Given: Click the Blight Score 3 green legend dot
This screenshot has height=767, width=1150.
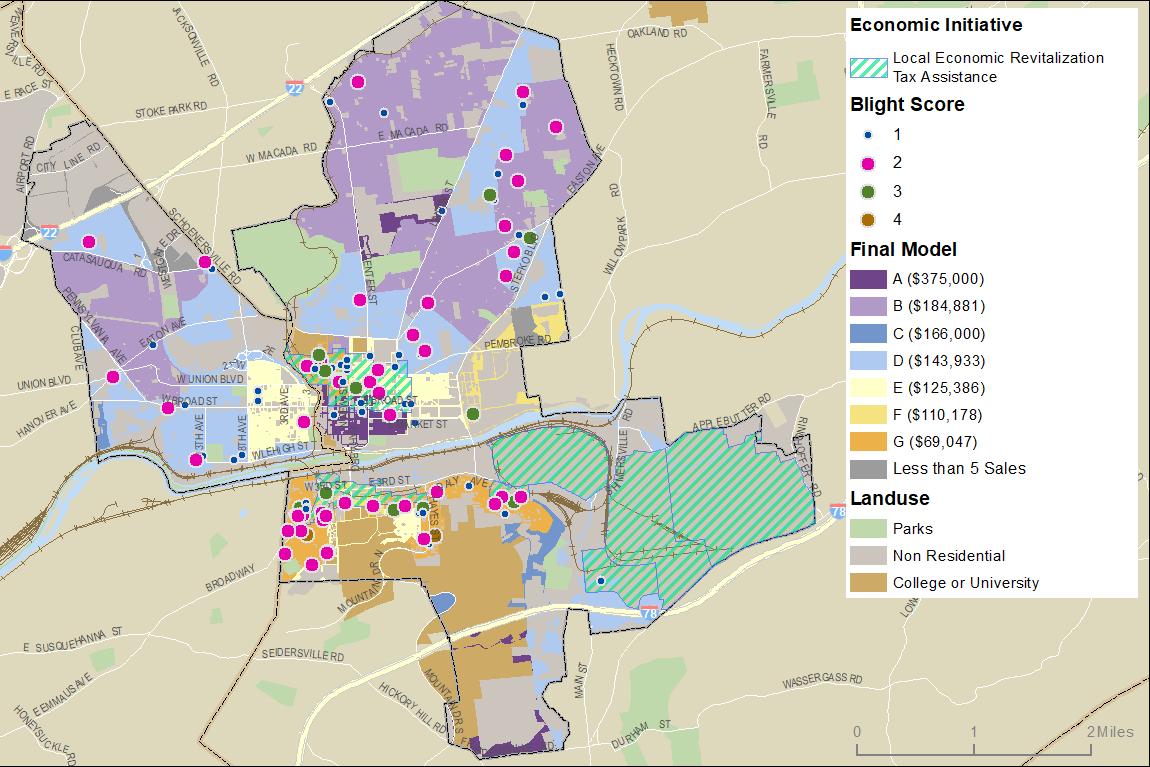Looking at the screenshot, I should pyautogui.click(x=868, y=191).
